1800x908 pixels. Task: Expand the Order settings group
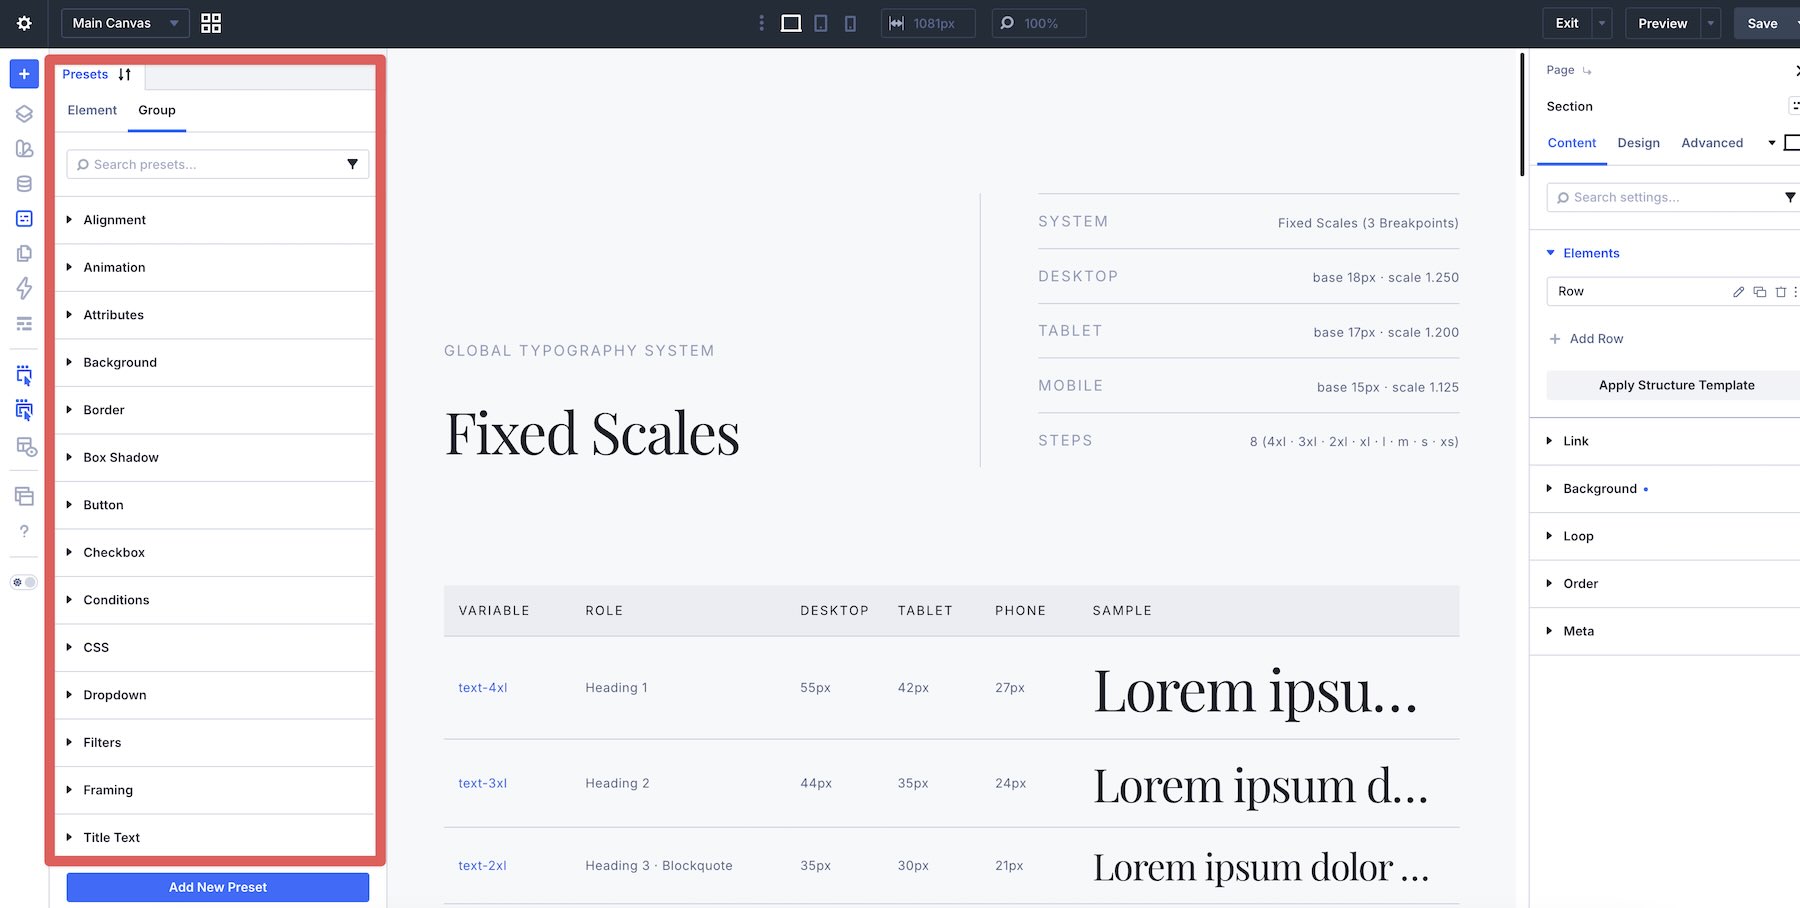1665,584
